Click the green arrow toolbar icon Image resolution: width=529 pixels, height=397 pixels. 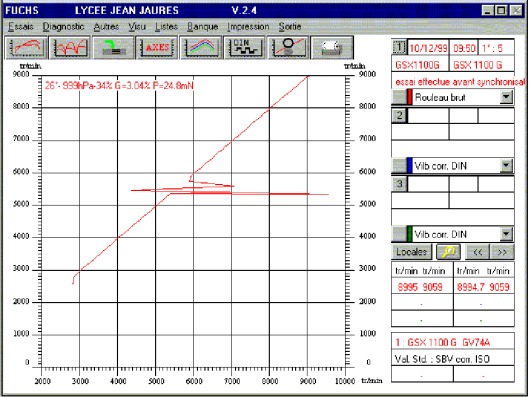113,48
